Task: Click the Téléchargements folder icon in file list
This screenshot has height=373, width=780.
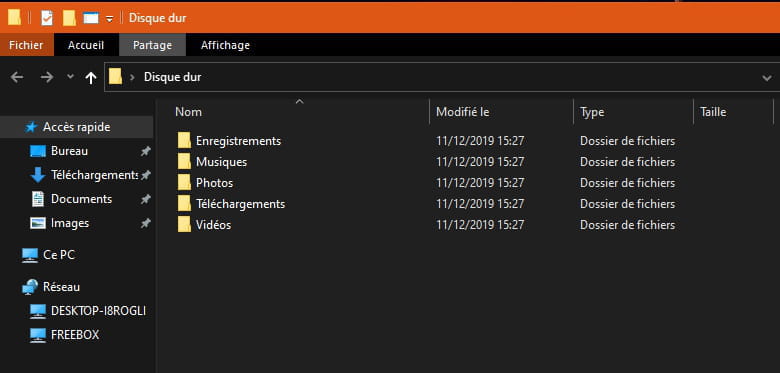Action: click(185, 203)
